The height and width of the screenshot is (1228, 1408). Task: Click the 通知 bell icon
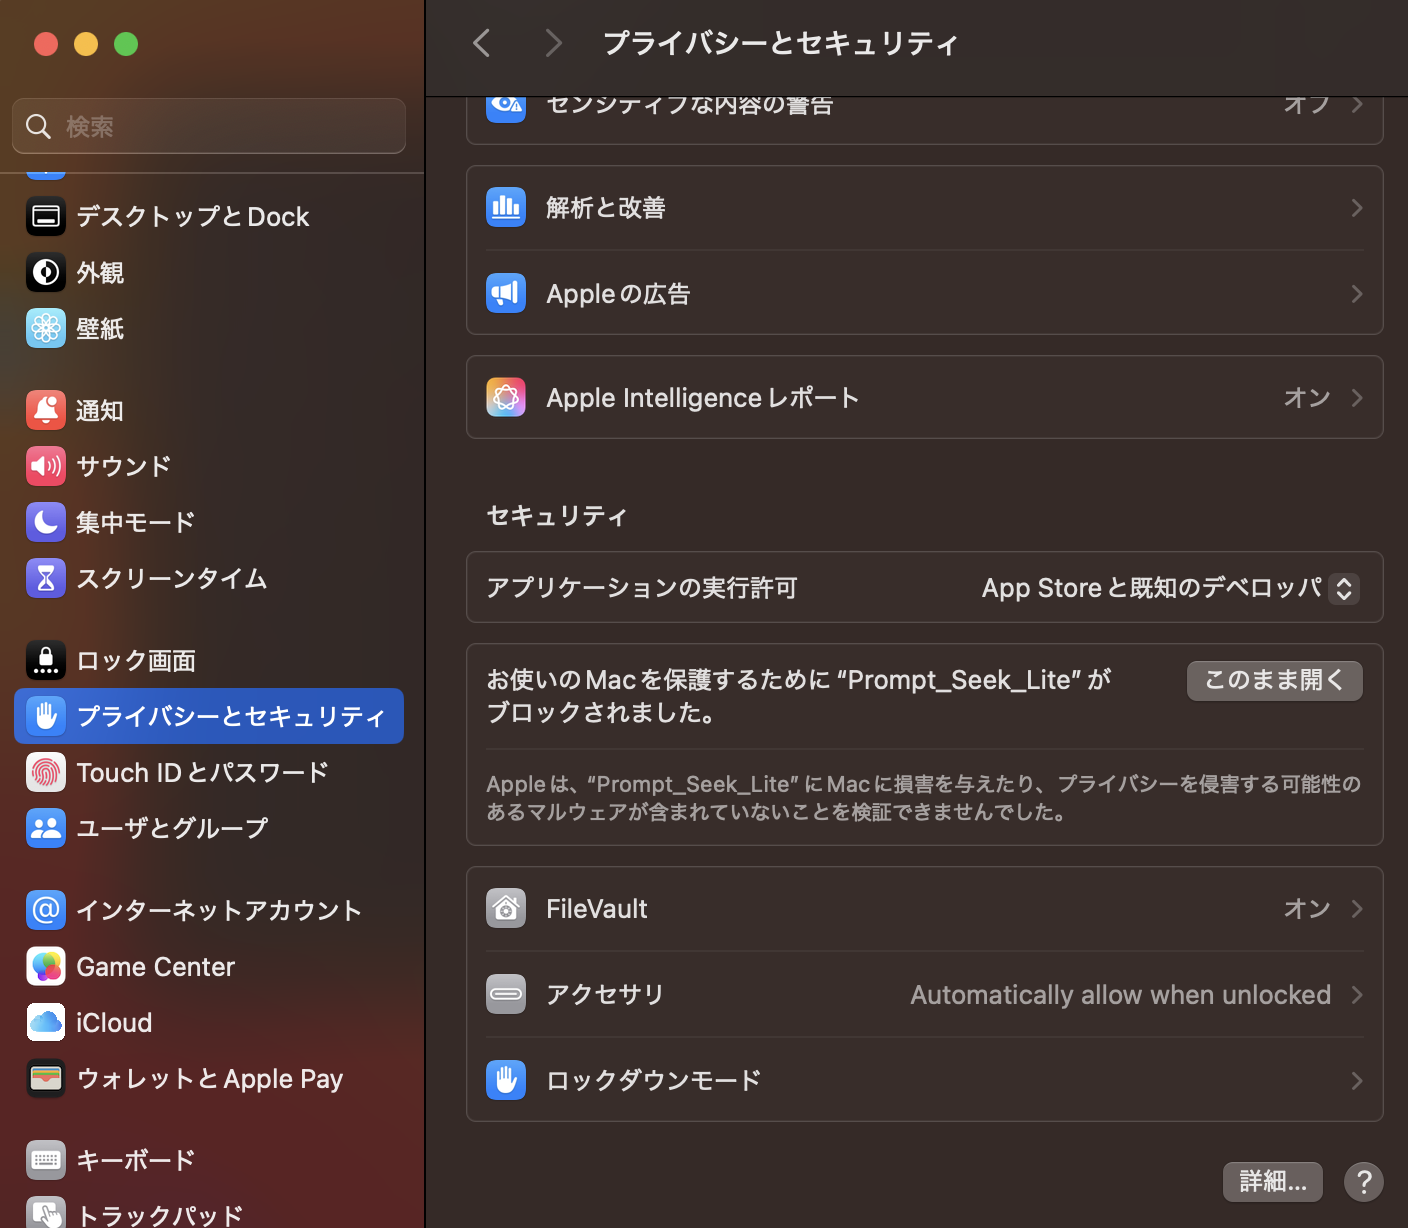tap(46, 410)
